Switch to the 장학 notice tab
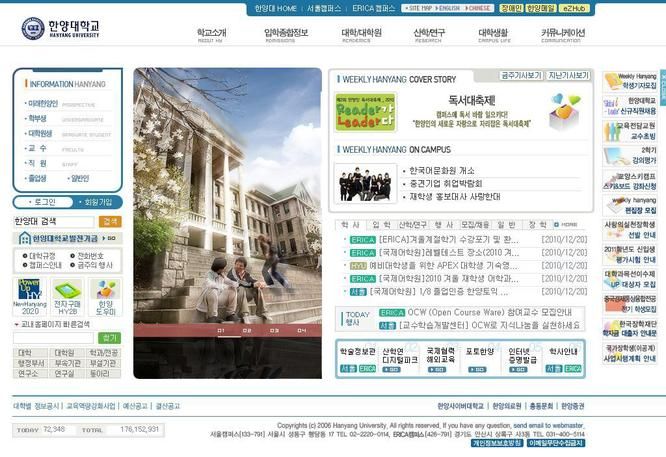The width and height of the screenshot is (666, 457). 537,225
